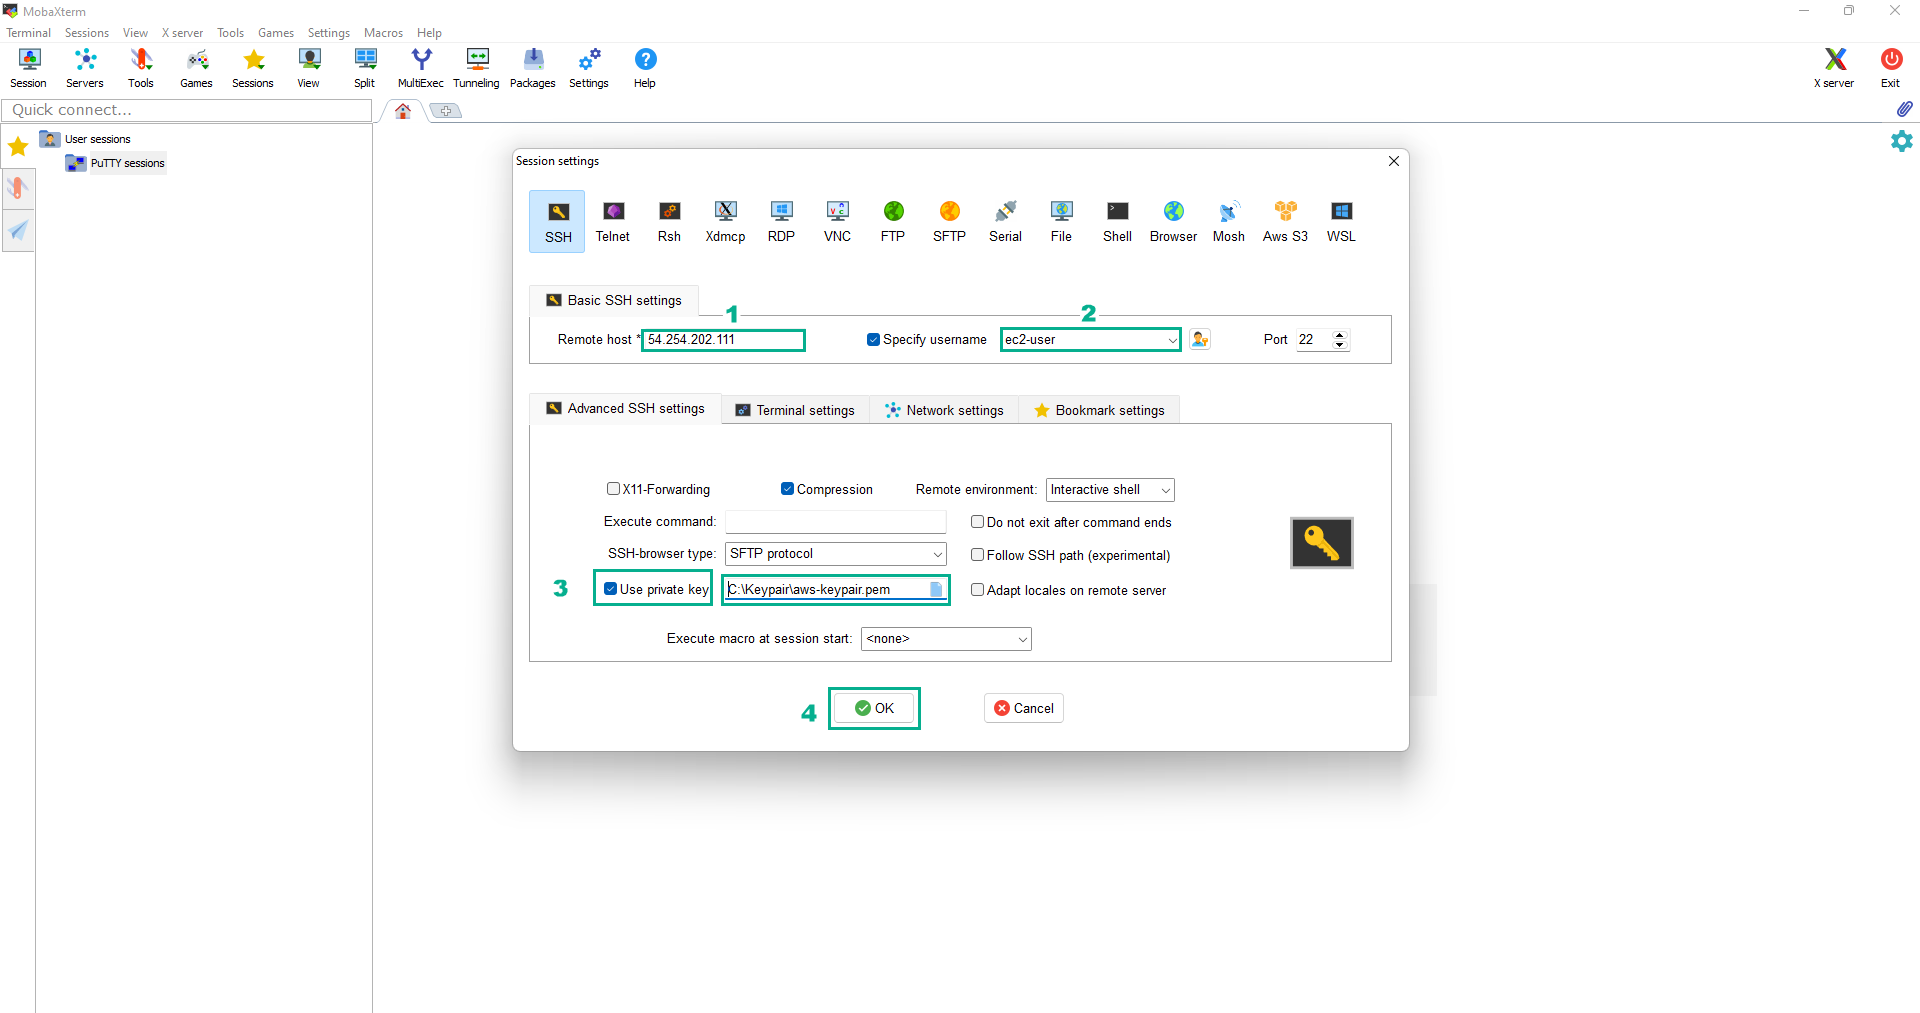Select the Serial session type
Viewport: 1920px width, 1013px height.
pyautogui.click(x=1005, y=222)
